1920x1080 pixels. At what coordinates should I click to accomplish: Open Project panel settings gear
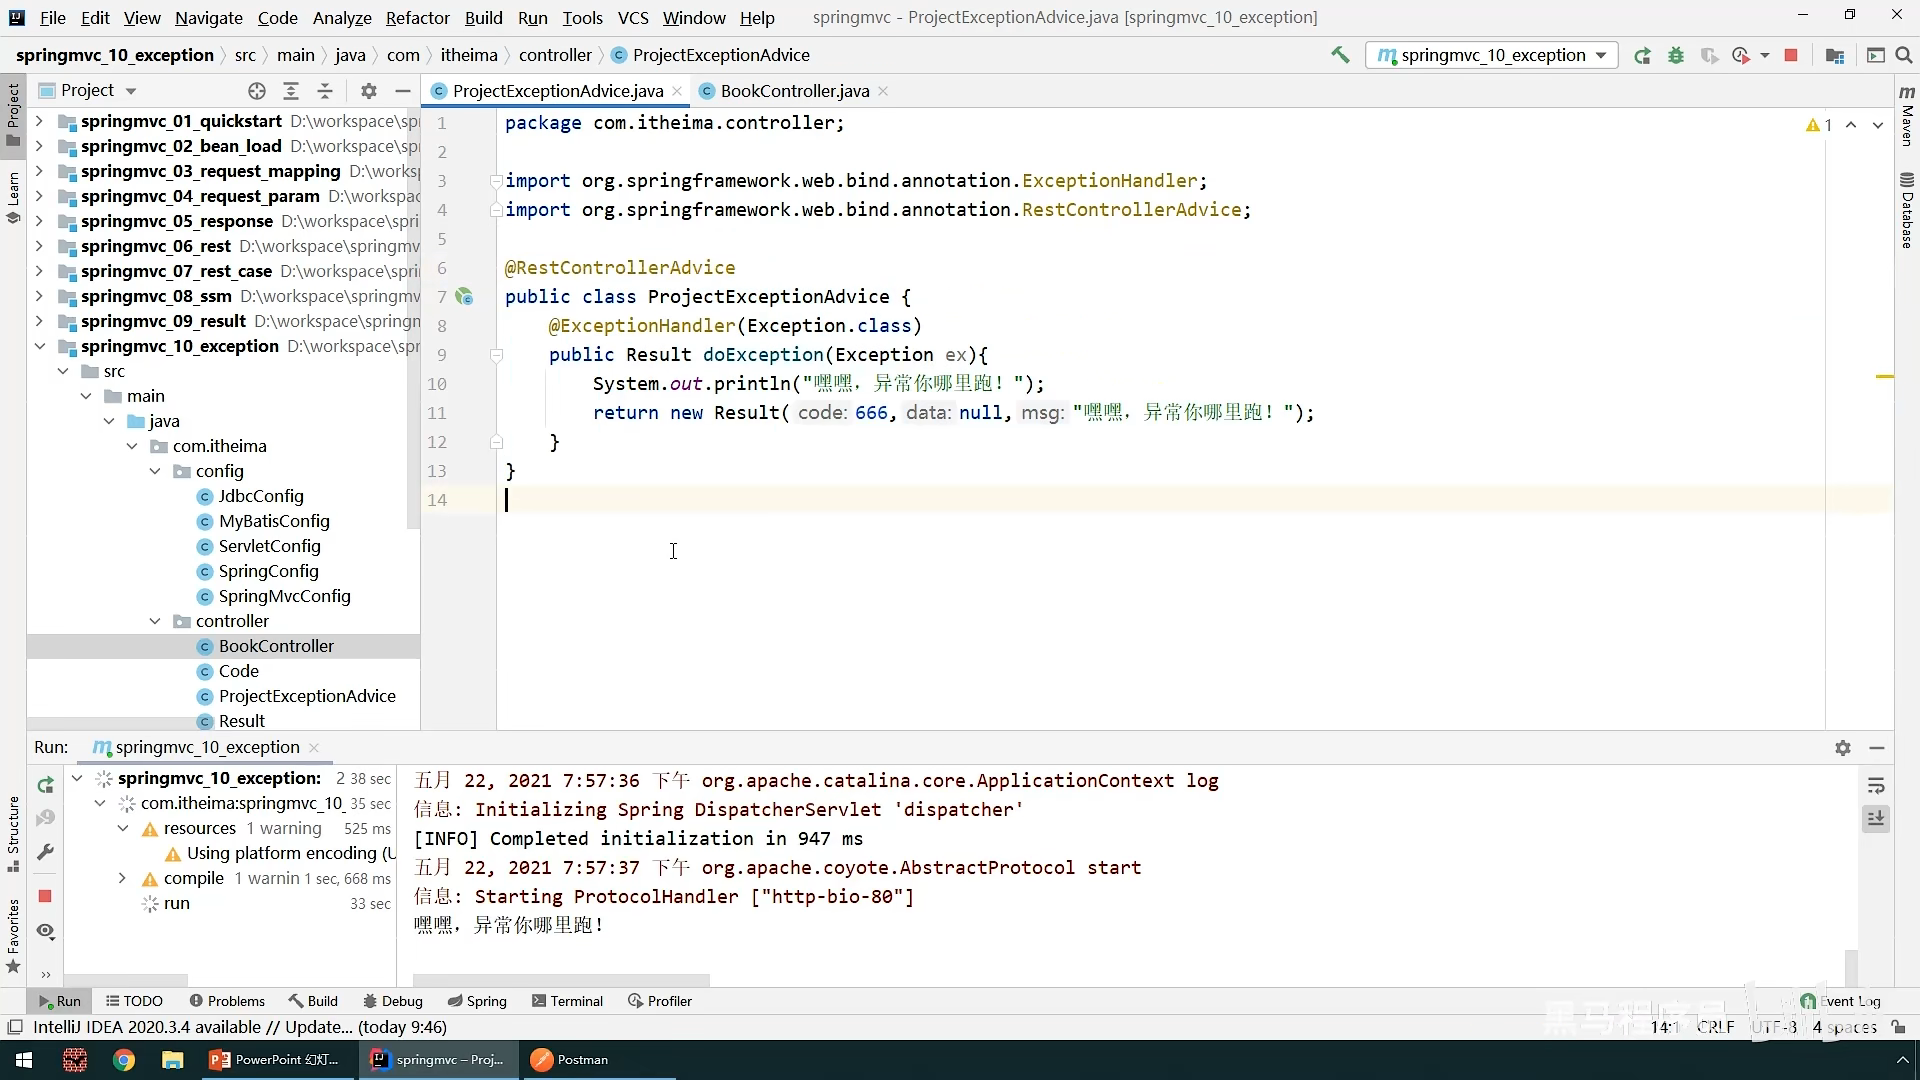tap(369, 91)
